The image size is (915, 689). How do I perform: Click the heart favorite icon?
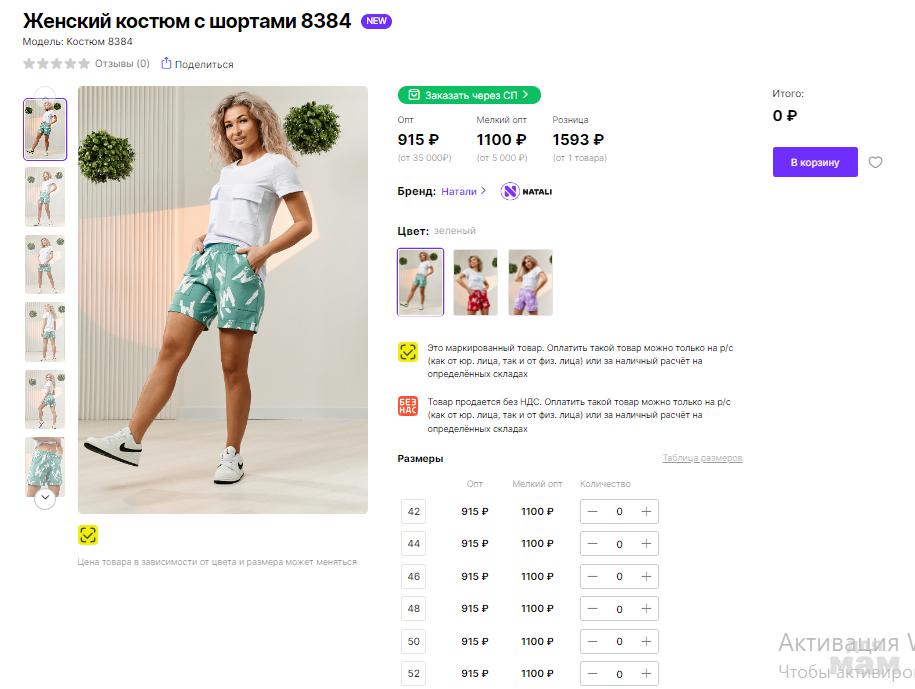point(875,162)
